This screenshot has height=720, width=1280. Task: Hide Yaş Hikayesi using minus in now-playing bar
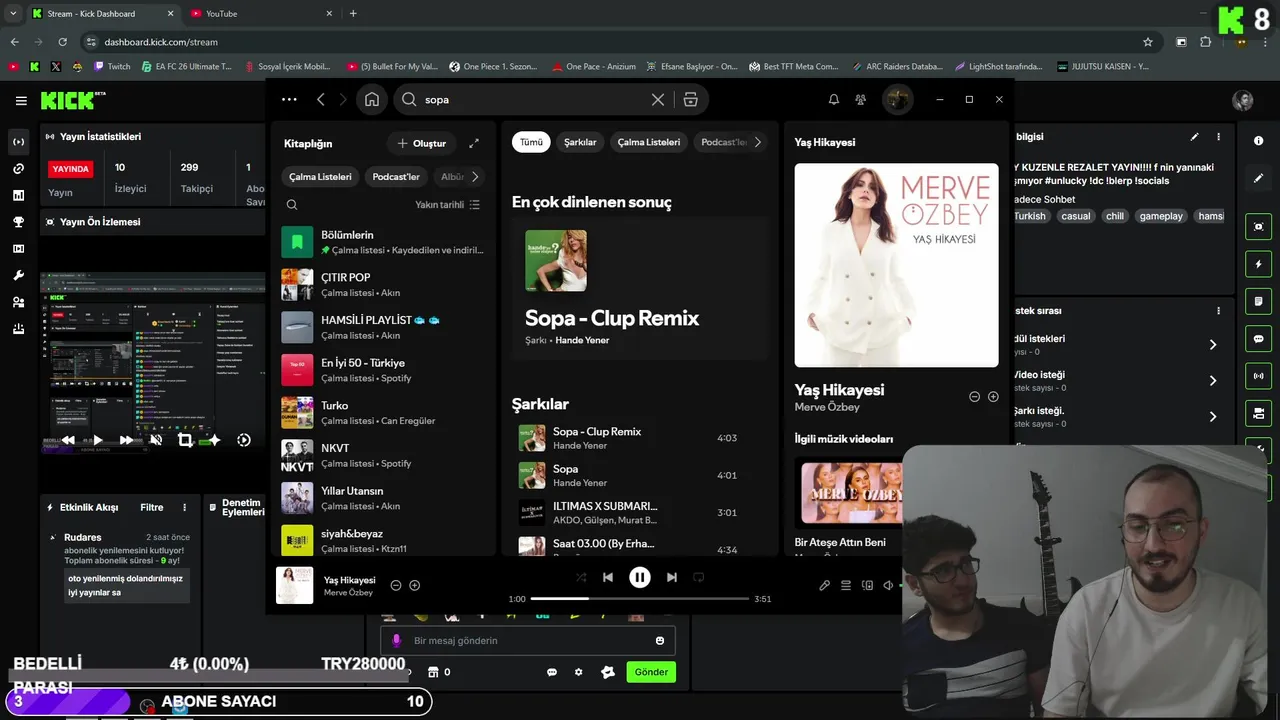tap(396, 586)
